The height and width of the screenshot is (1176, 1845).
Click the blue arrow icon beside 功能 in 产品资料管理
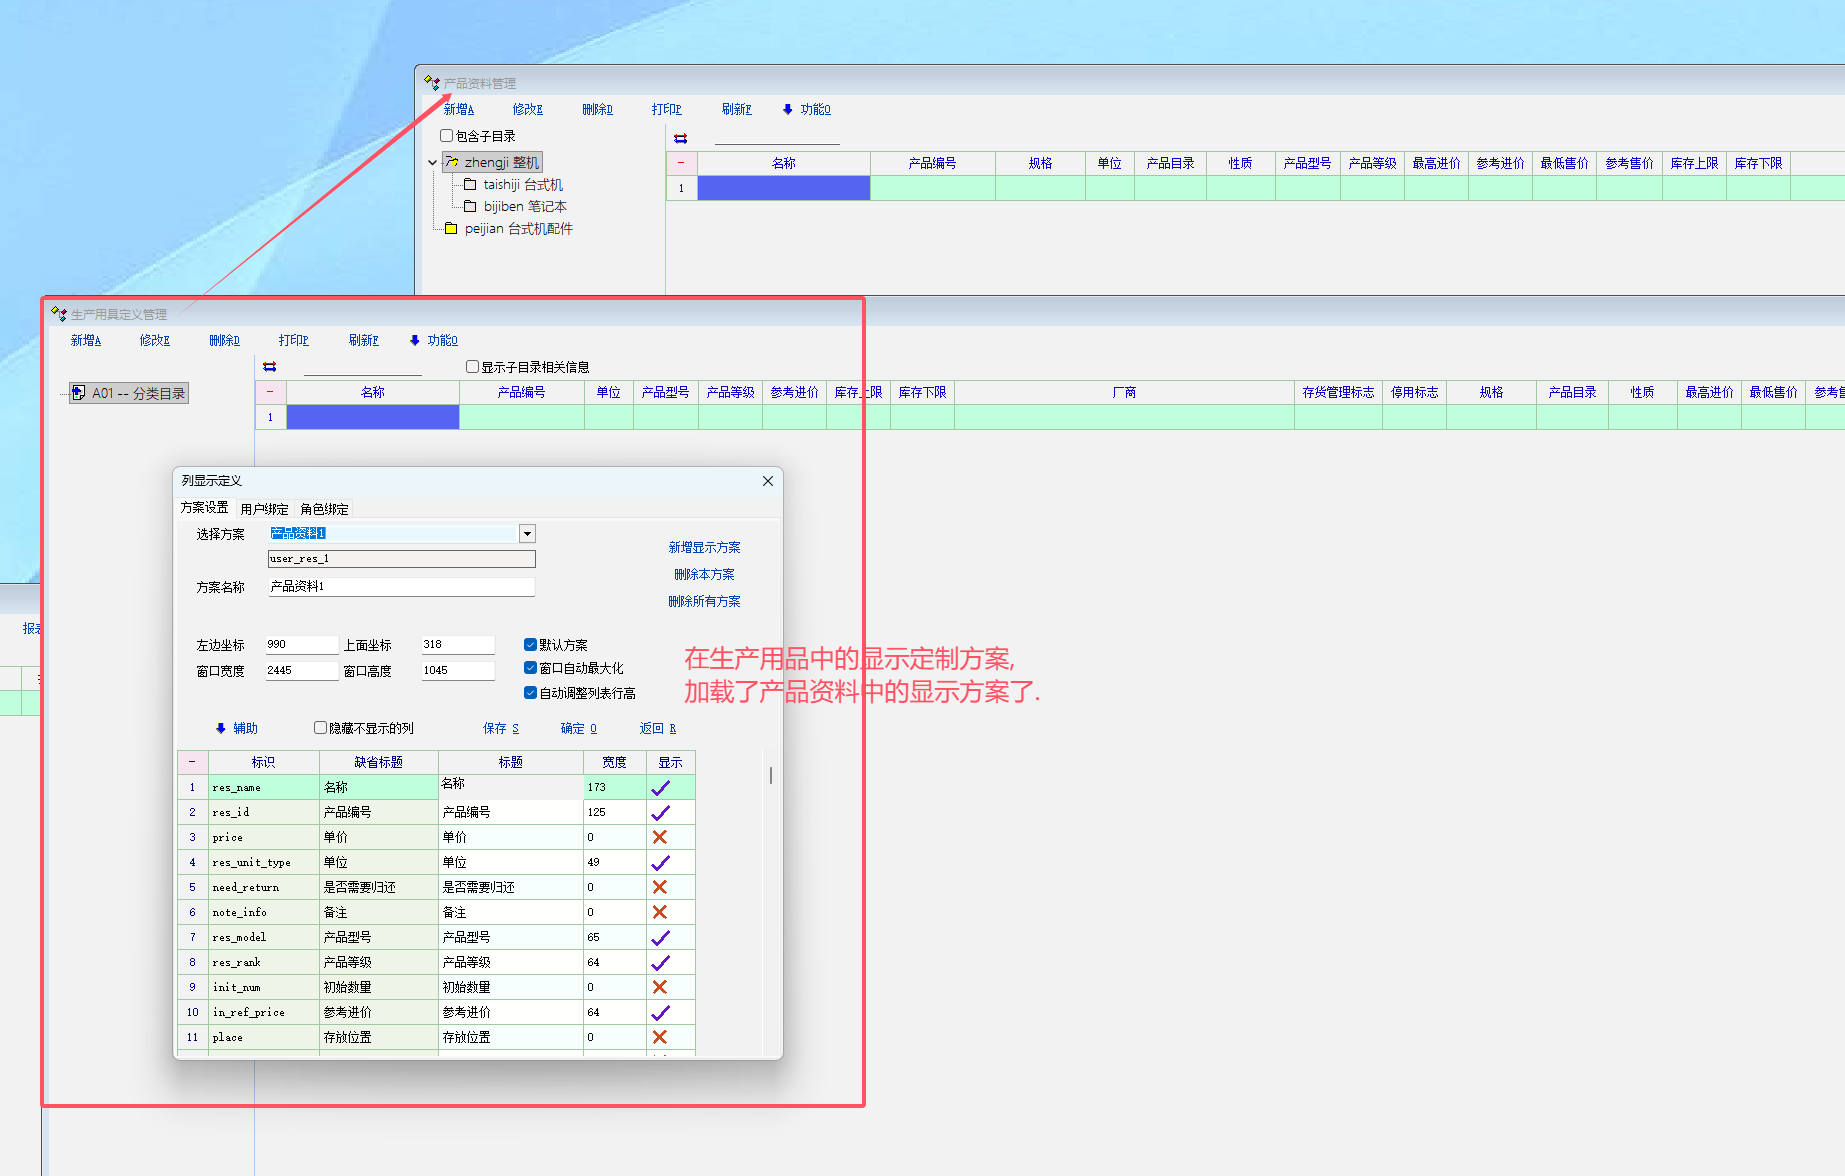[x=788, y=109]
